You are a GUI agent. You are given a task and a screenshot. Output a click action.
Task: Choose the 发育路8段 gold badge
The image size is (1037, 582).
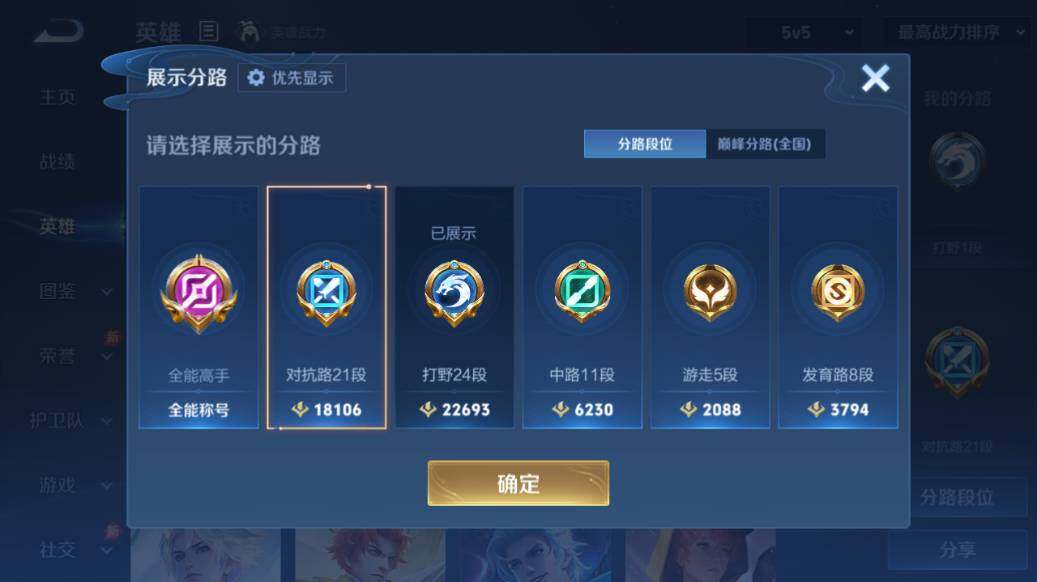tap(838, 292)
